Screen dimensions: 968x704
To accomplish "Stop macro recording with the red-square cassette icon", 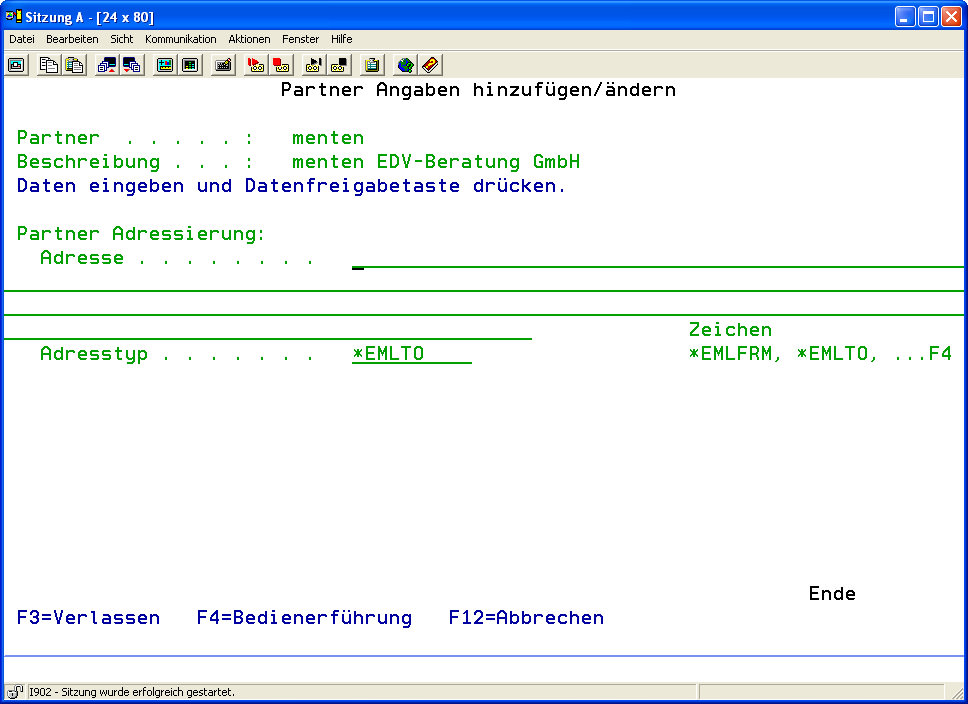I will pyautogui.click(x=282, y=65).
